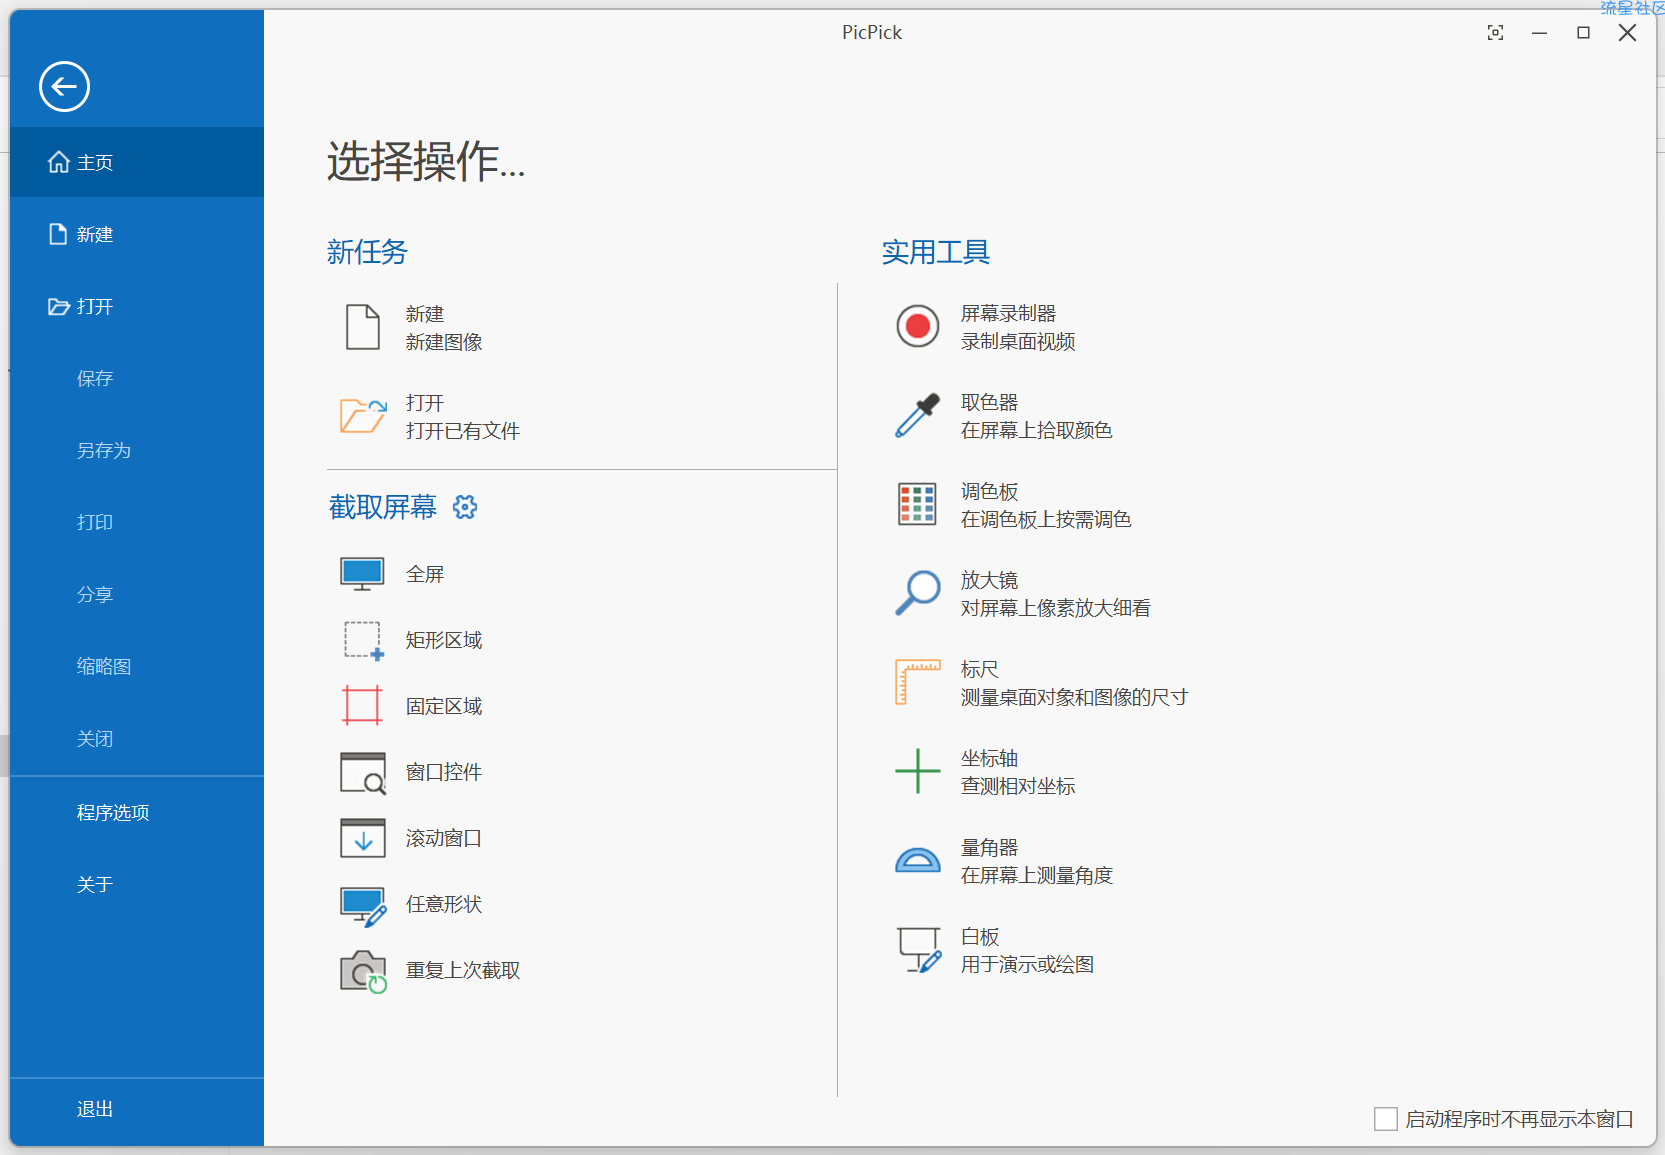Click 录制桌面视频 description text

1018,341
